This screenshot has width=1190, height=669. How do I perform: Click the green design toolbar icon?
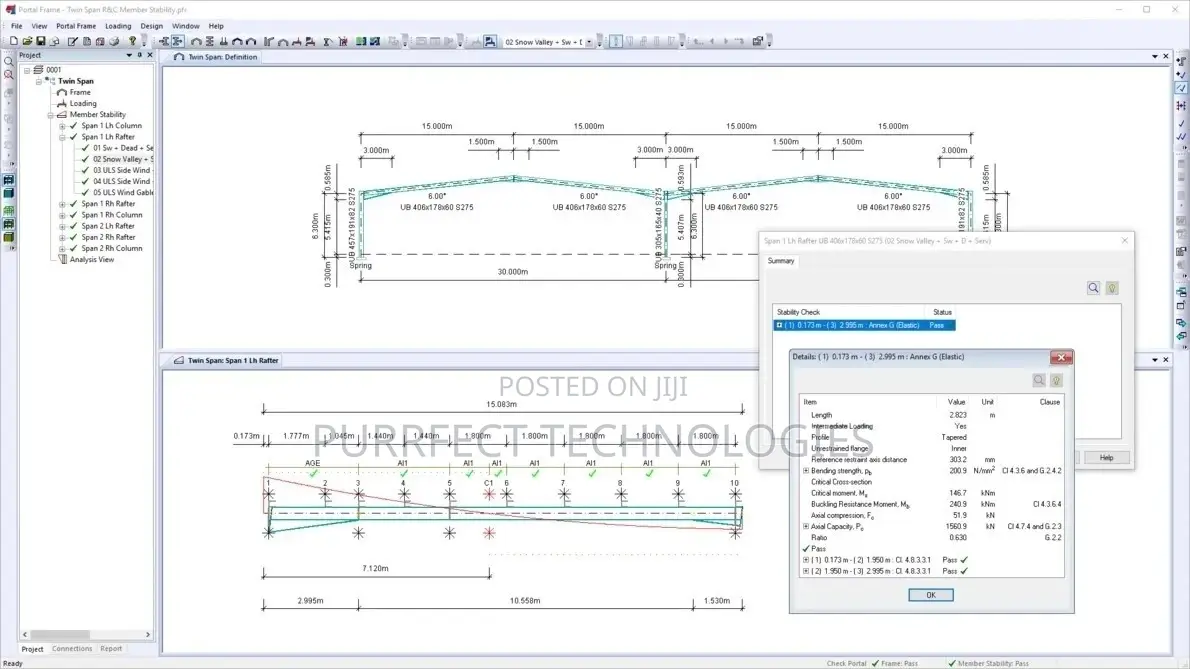(x=361, y=41)
